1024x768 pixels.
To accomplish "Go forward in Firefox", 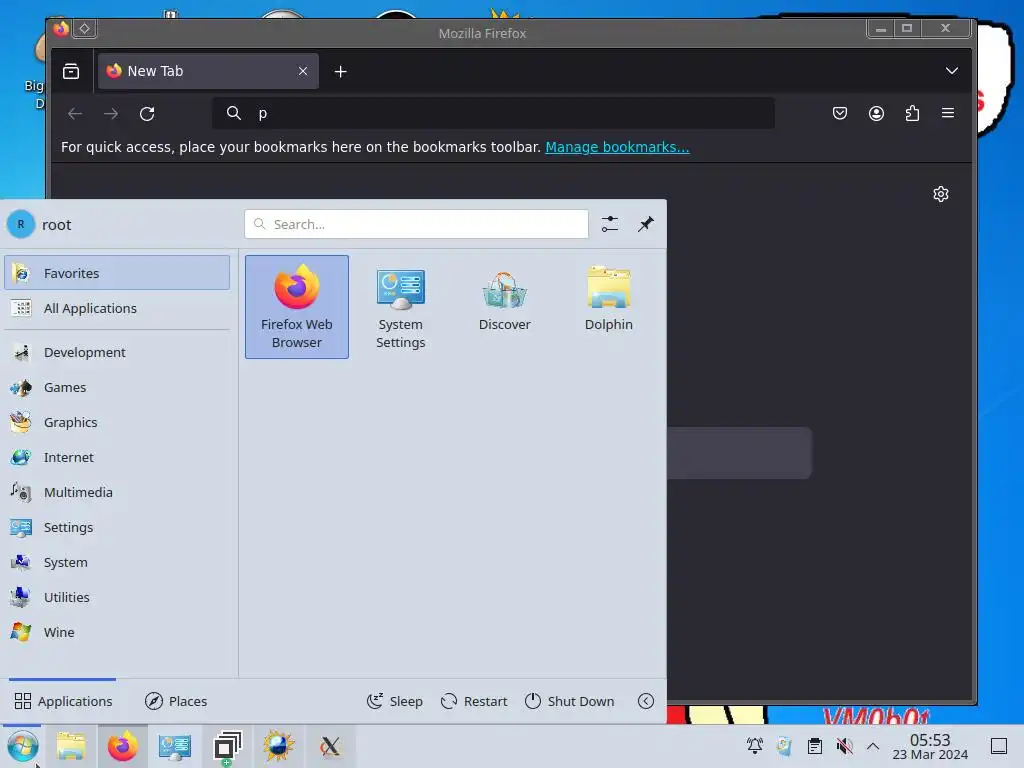I will (111, 114).
